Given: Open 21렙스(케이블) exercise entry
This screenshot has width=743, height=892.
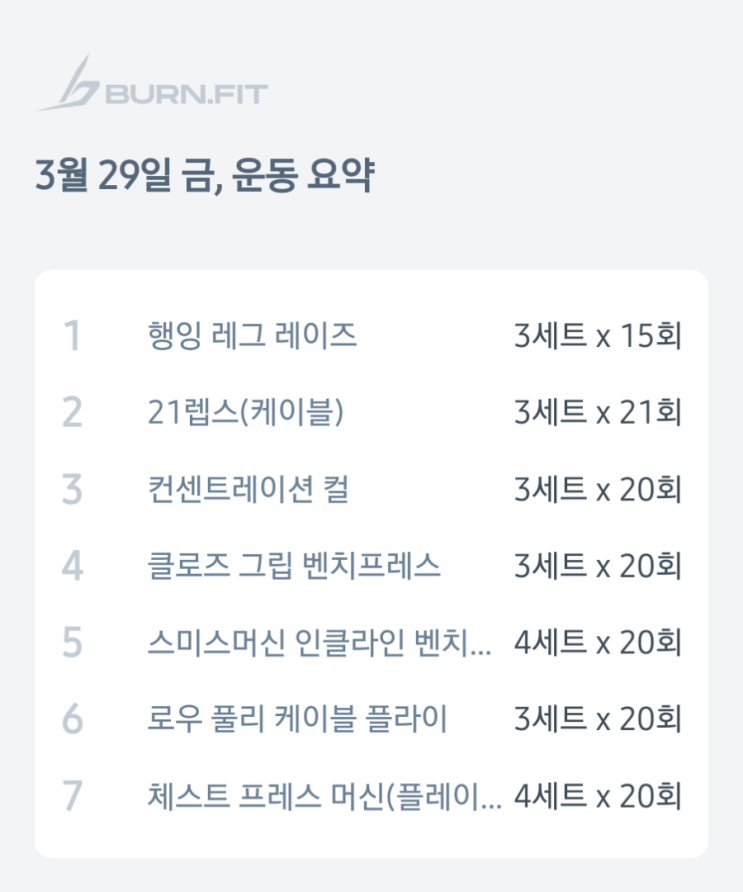Looking at the screenshot, I should point(245,412).
